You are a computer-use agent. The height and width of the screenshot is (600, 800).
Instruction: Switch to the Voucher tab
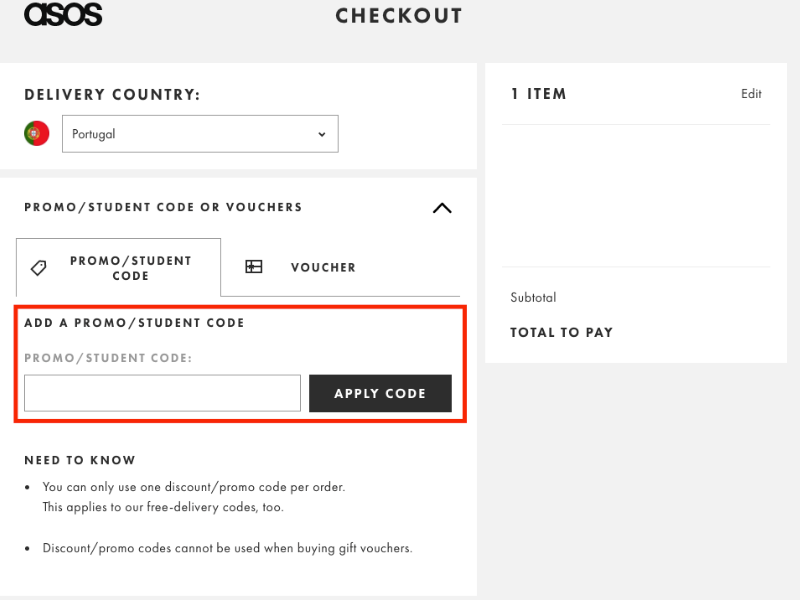pos(323,267)
